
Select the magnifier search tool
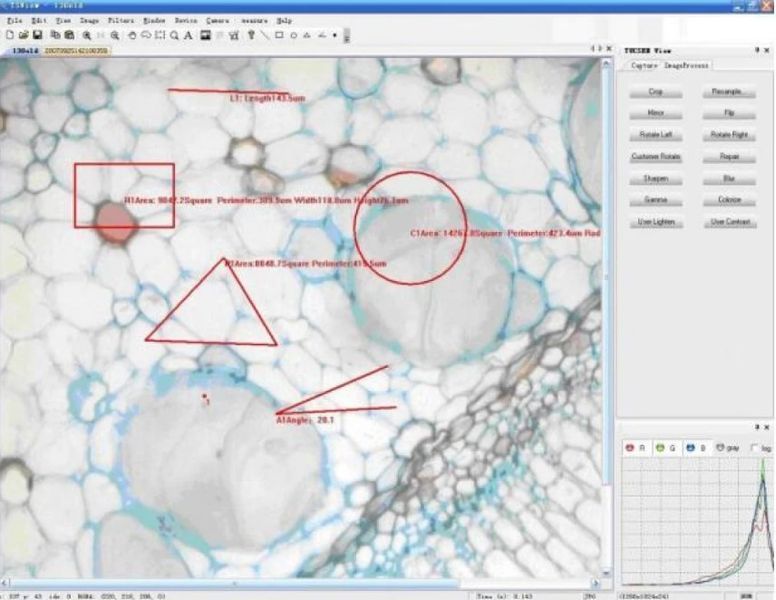click(174, 35)
